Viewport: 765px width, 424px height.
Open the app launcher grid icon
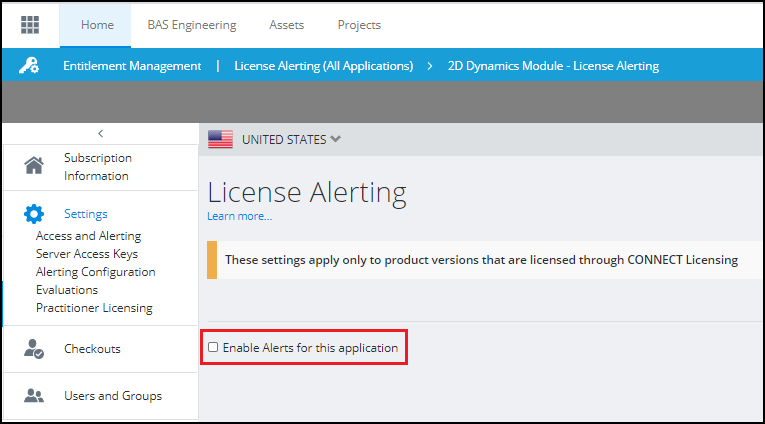tap(30, 25)
